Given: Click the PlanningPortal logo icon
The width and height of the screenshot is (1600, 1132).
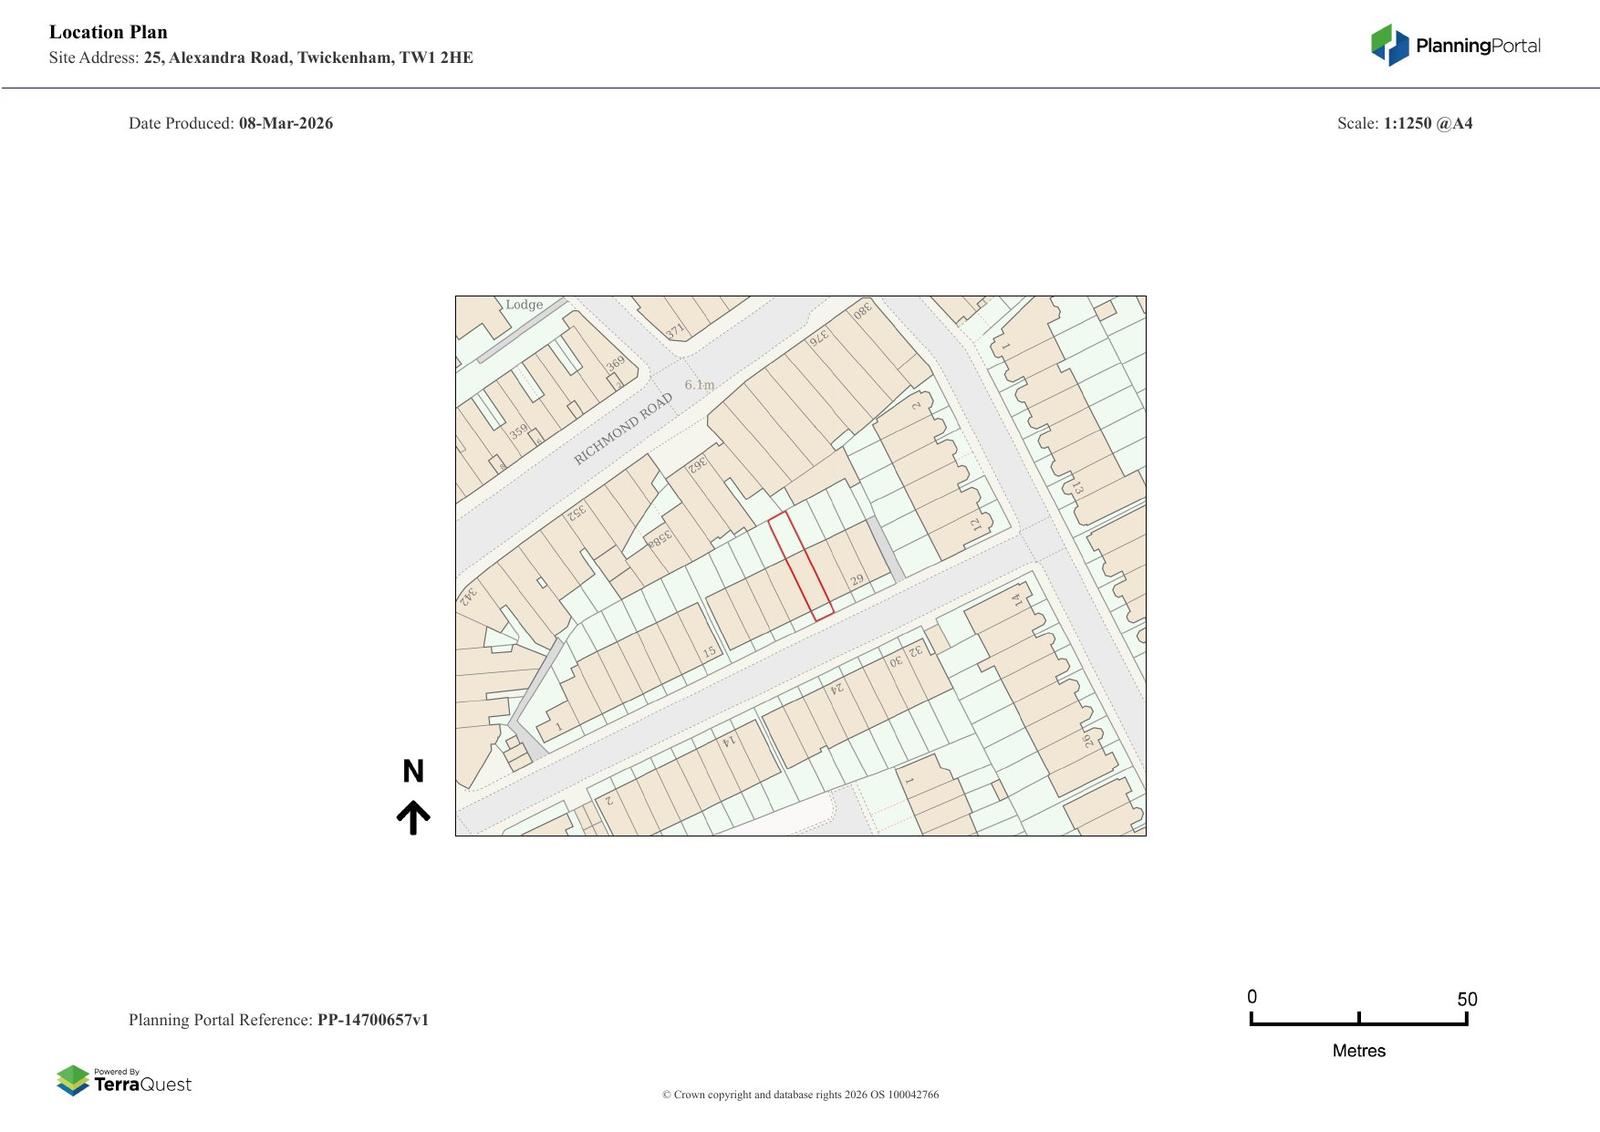Looking at the screenshot, I should click(x=1389, y=45).
